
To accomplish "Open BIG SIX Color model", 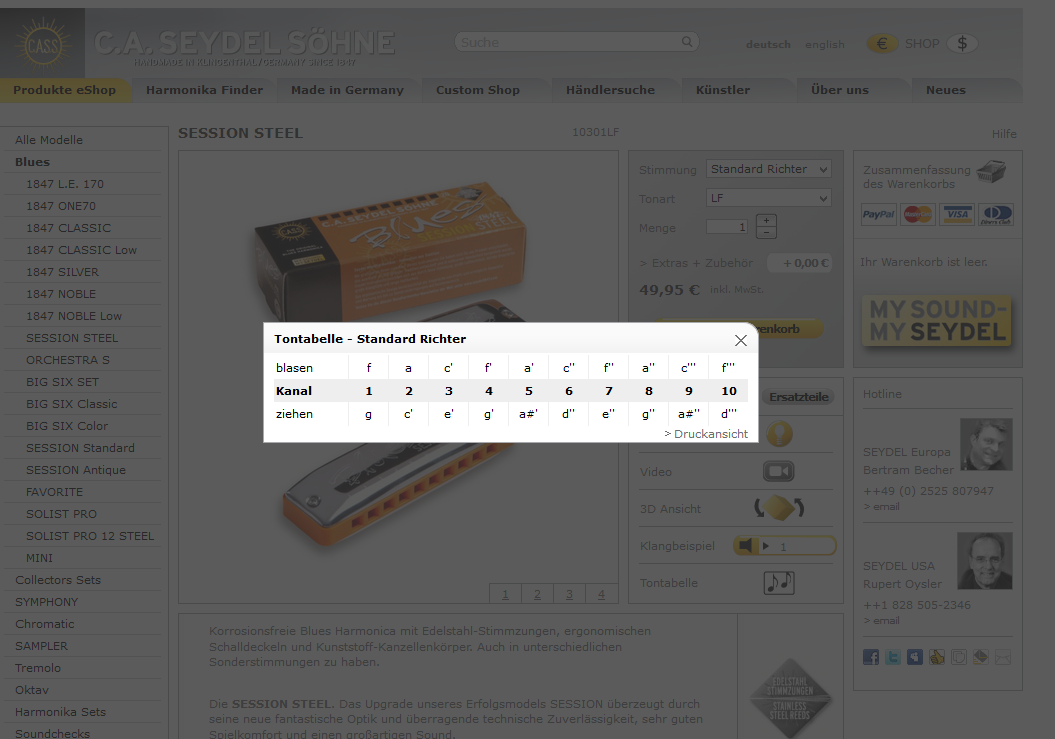I will pyautogui.click(x=67, y=426).
